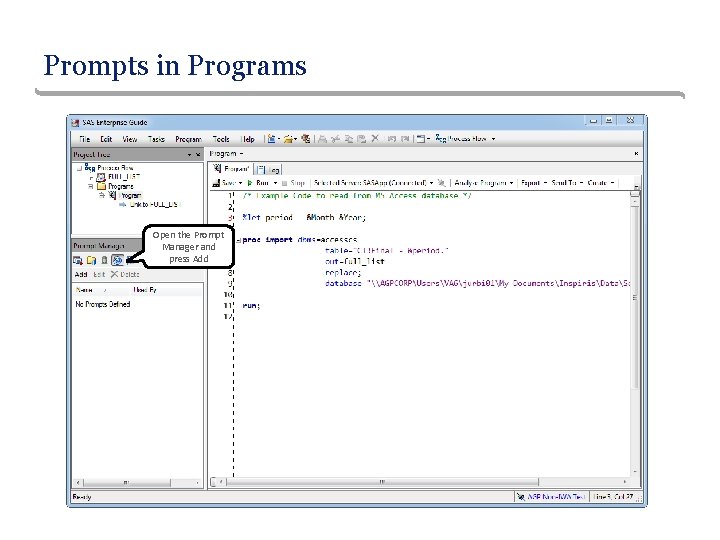Click Delete in Prompt Manager
Image resolution: width=720 pixels, height=540 pixels.
click(125, 274)
